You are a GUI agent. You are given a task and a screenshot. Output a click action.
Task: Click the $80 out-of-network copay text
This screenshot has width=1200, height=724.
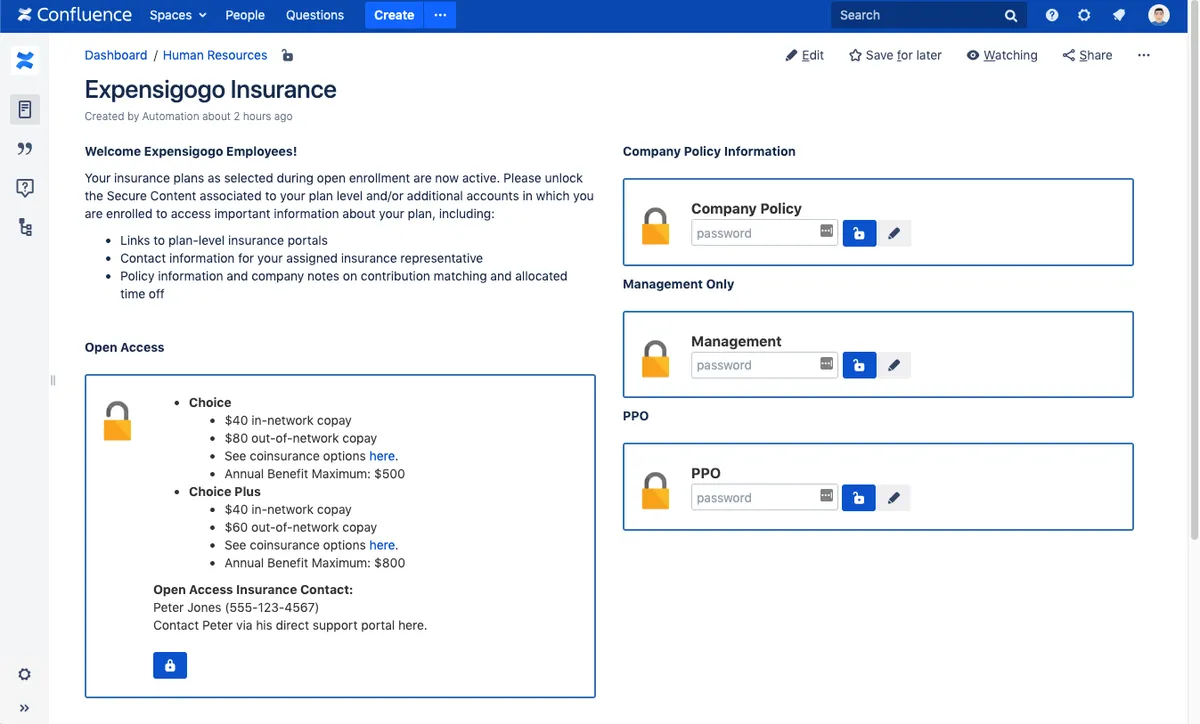(x=301, y=438)
